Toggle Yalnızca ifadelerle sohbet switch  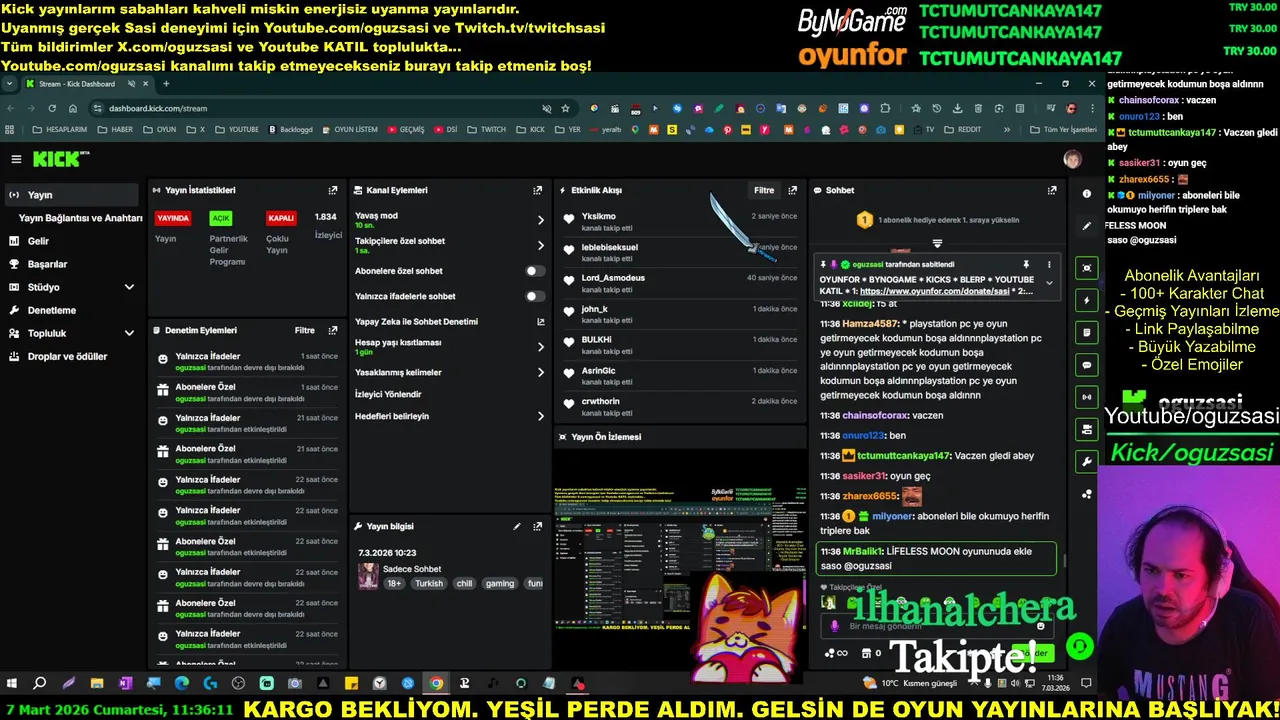pyautogui.click(x=536, y=296)
